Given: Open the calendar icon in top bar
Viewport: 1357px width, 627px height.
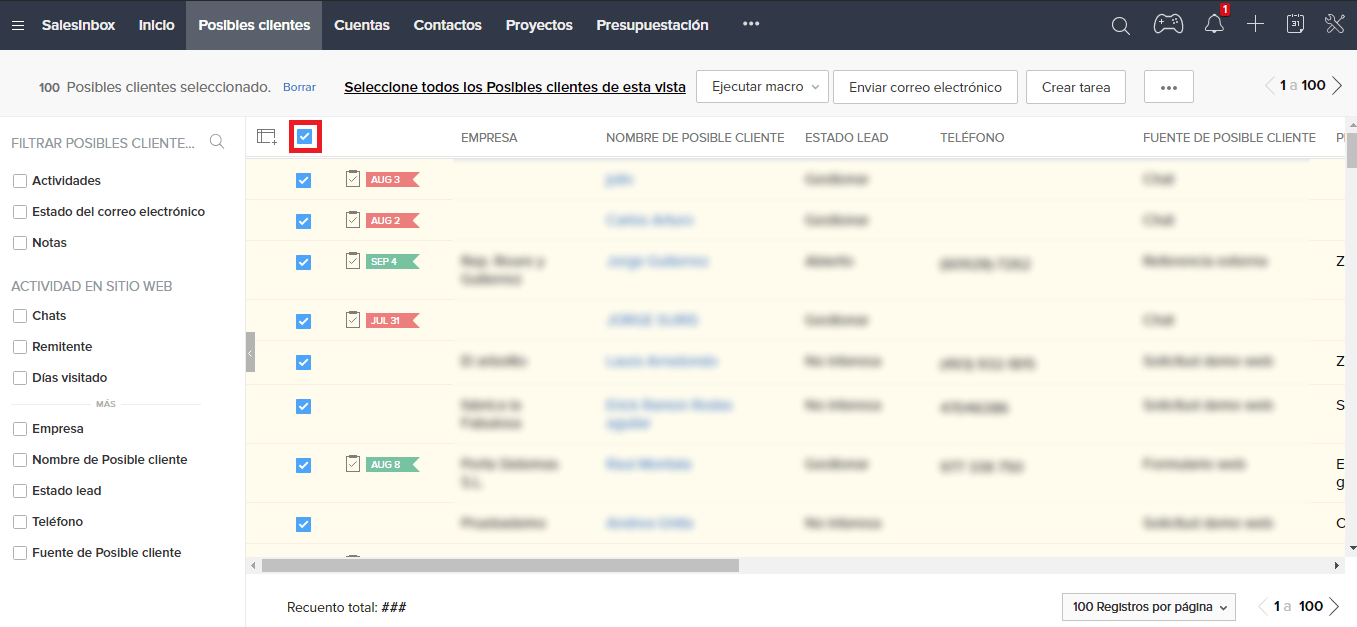Looking at the screenshot, I should click(x=1295, y=25).
